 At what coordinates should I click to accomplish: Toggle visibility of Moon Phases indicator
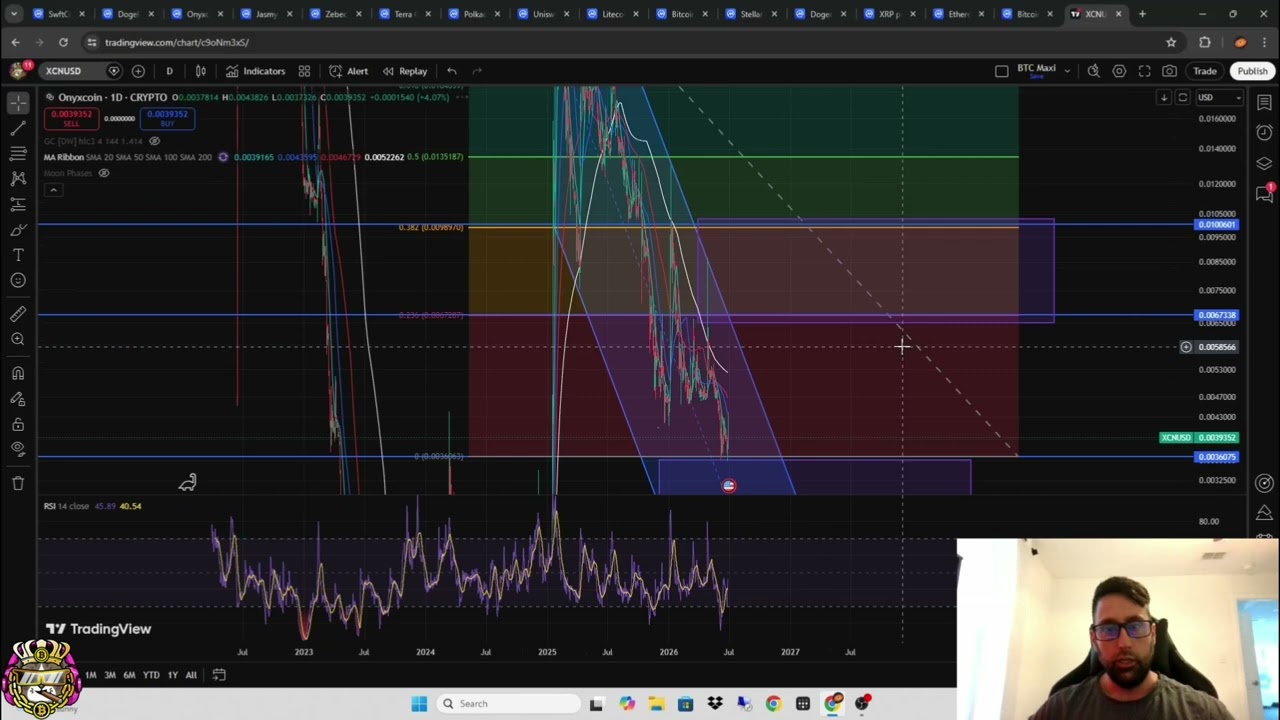[x=103, y=173]
